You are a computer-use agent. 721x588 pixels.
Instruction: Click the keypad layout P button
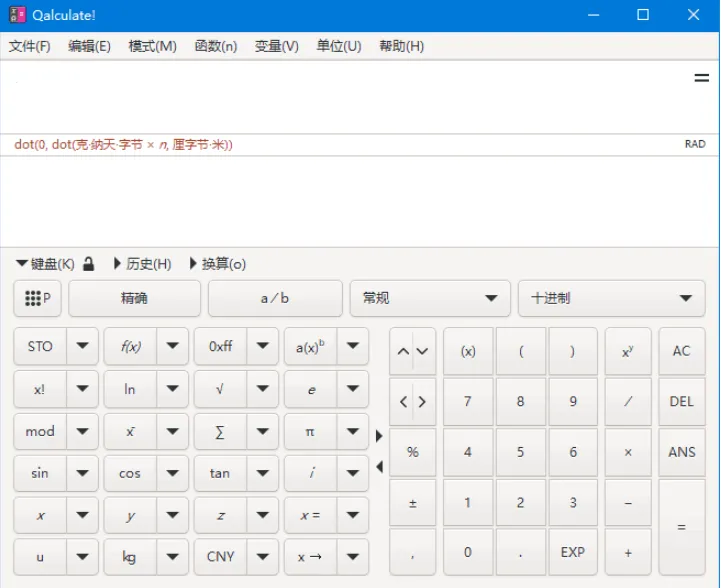pos(37,298)
